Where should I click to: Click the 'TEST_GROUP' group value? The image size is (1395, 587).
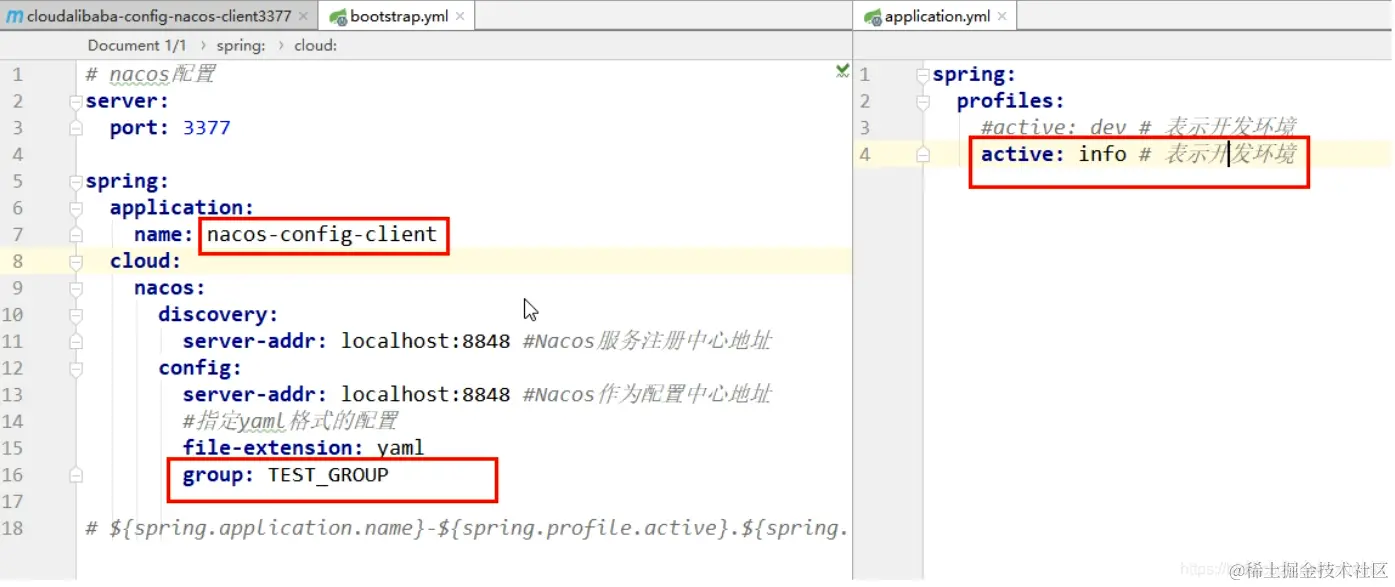tap(328, 475)
